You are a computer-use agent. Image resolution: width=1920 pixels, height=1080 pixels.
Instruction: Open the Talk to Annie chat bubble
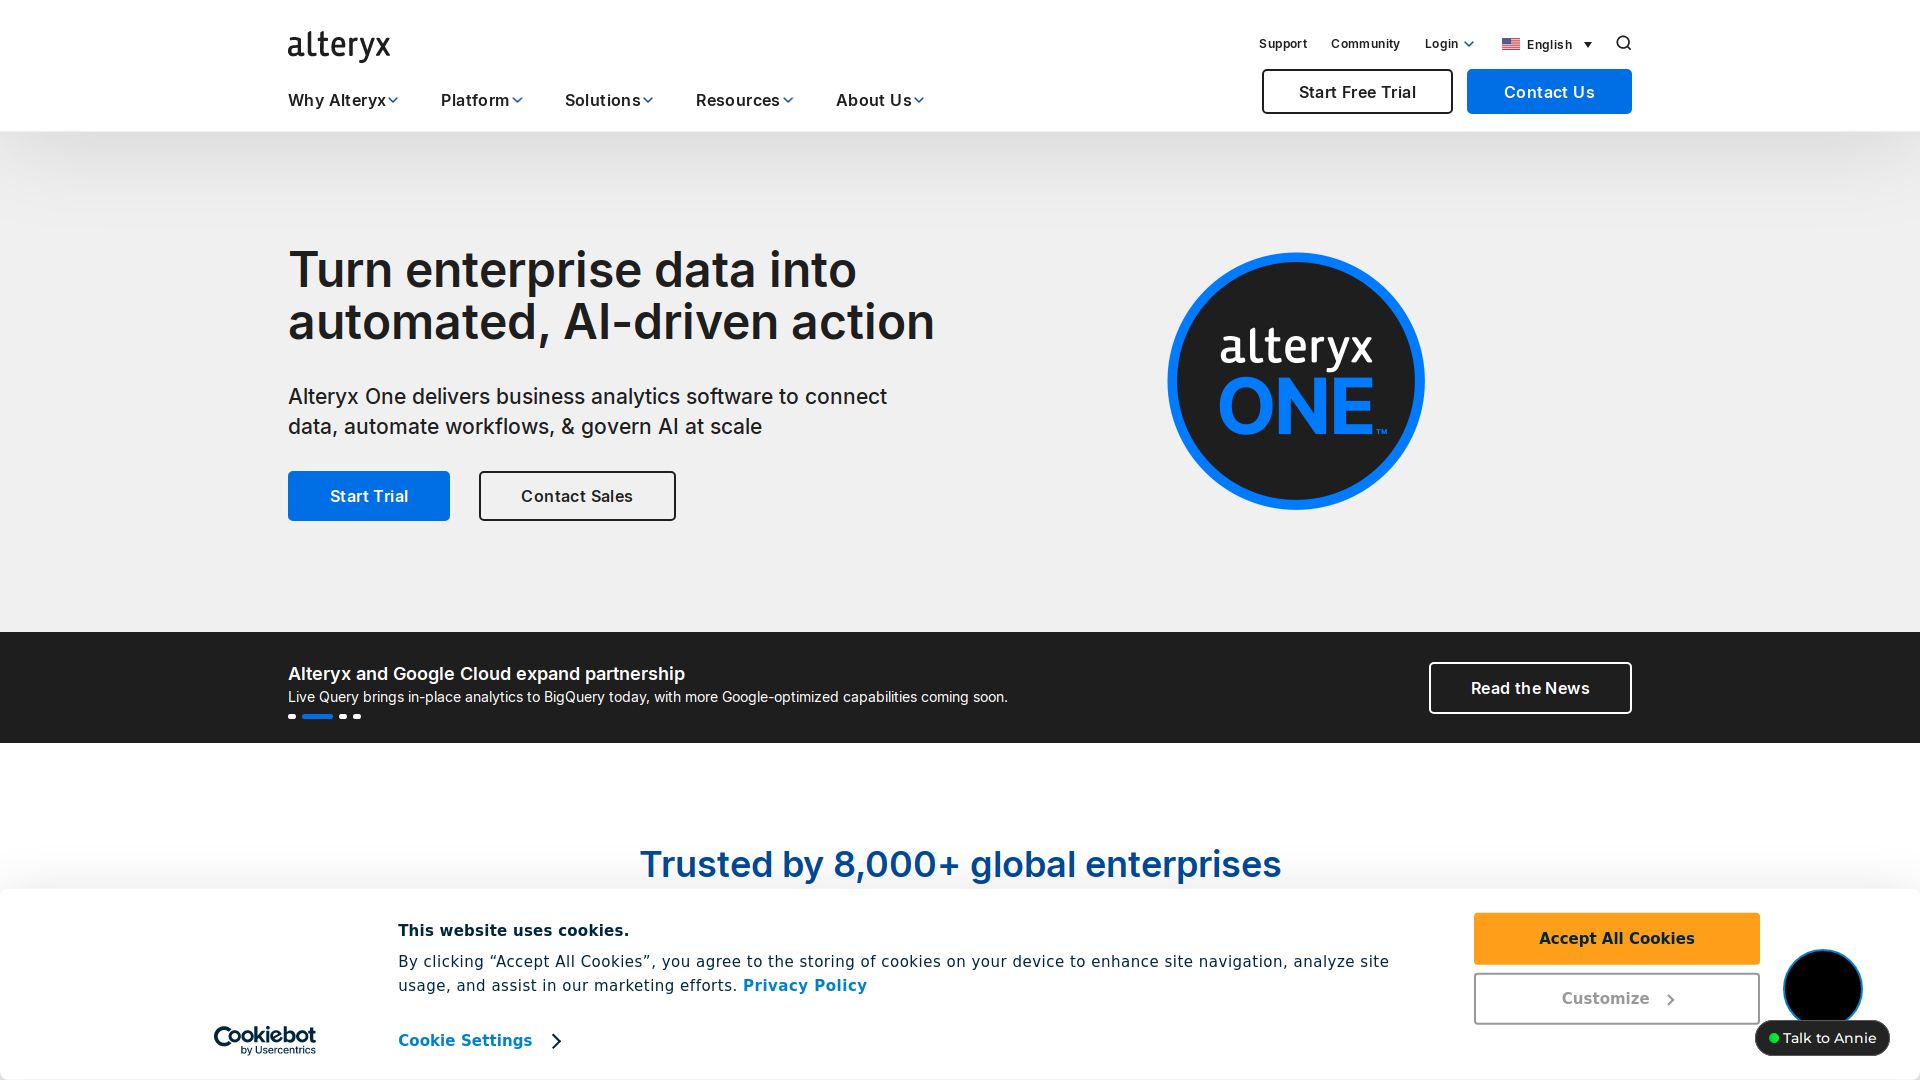[1822, 1038]
